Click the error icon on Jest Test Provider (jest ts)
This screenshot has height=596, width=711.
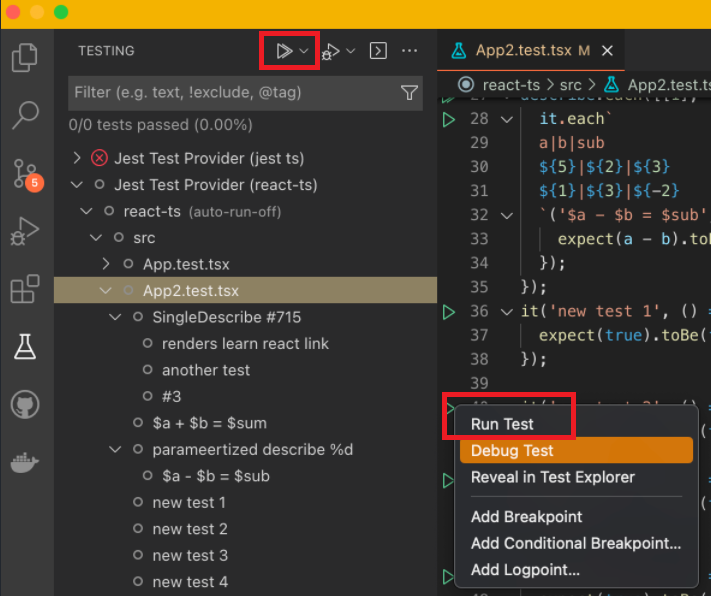coord(99,158)
